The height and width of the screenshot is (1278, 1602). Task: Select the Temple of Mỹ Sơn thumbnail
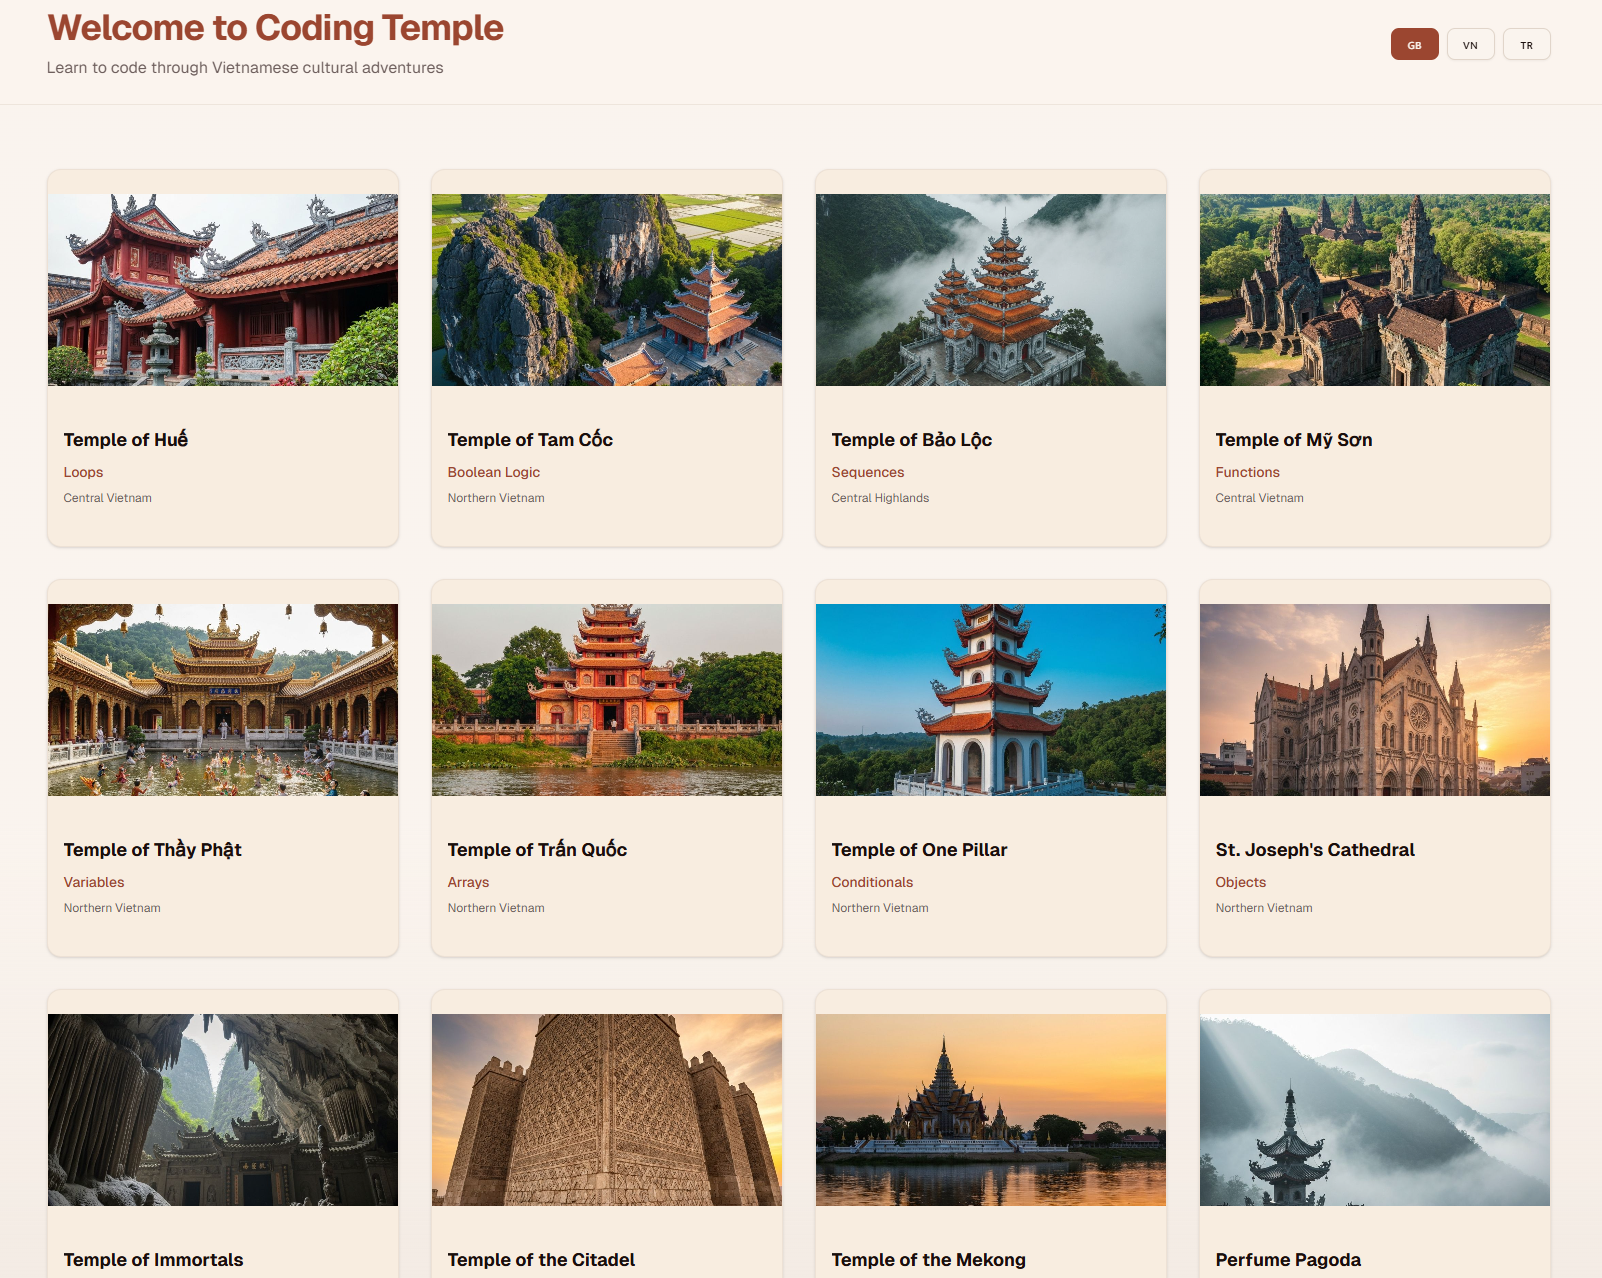(1375, 290)
